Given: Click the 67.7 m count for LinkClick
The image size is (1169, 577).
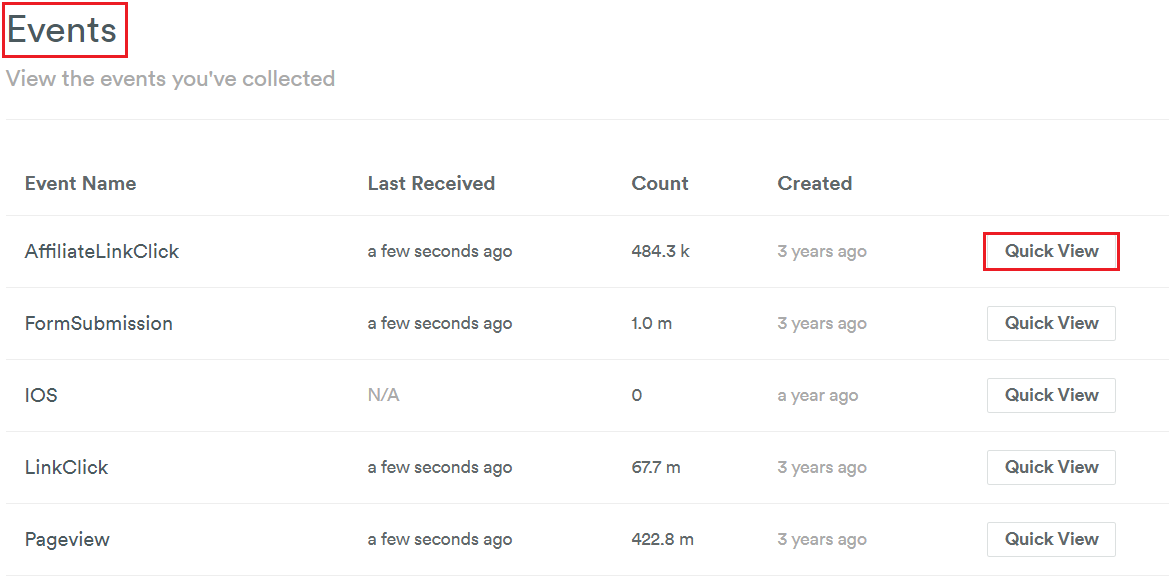Looking at the screenshot, I should click(655, 467).
